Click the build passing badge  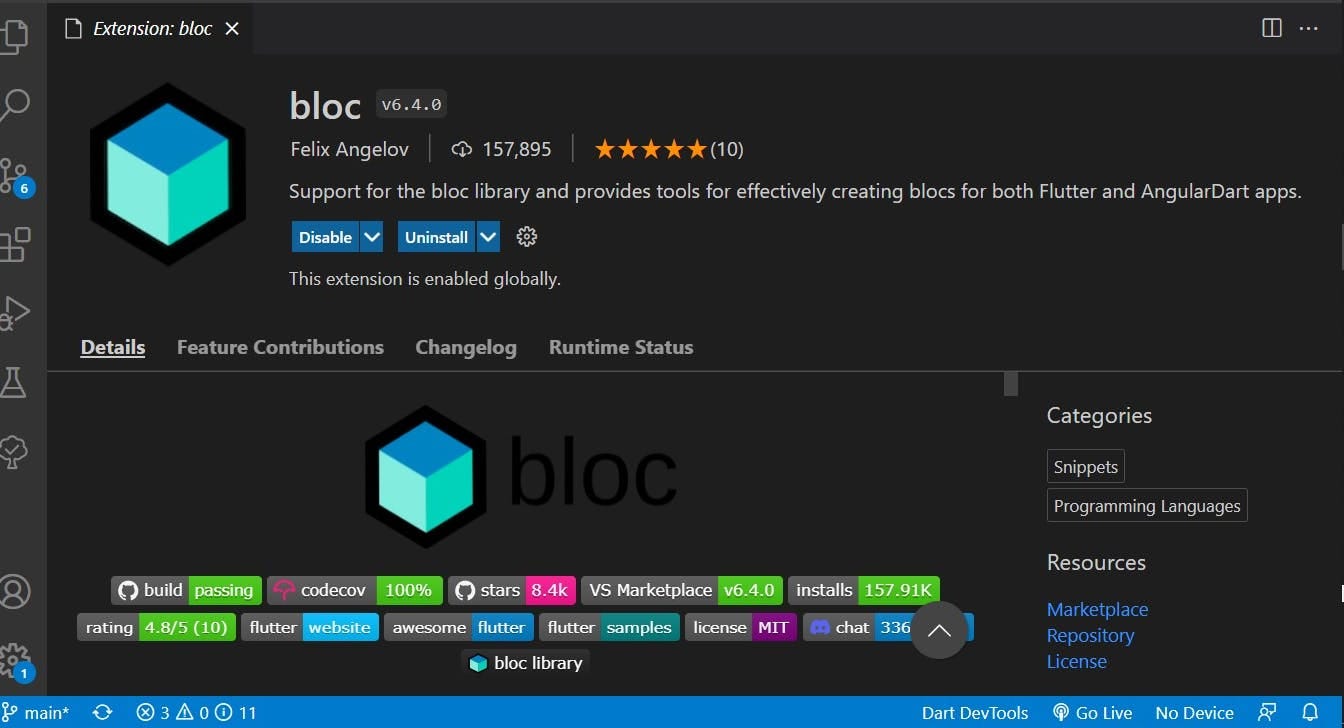(x=186, y=590)
